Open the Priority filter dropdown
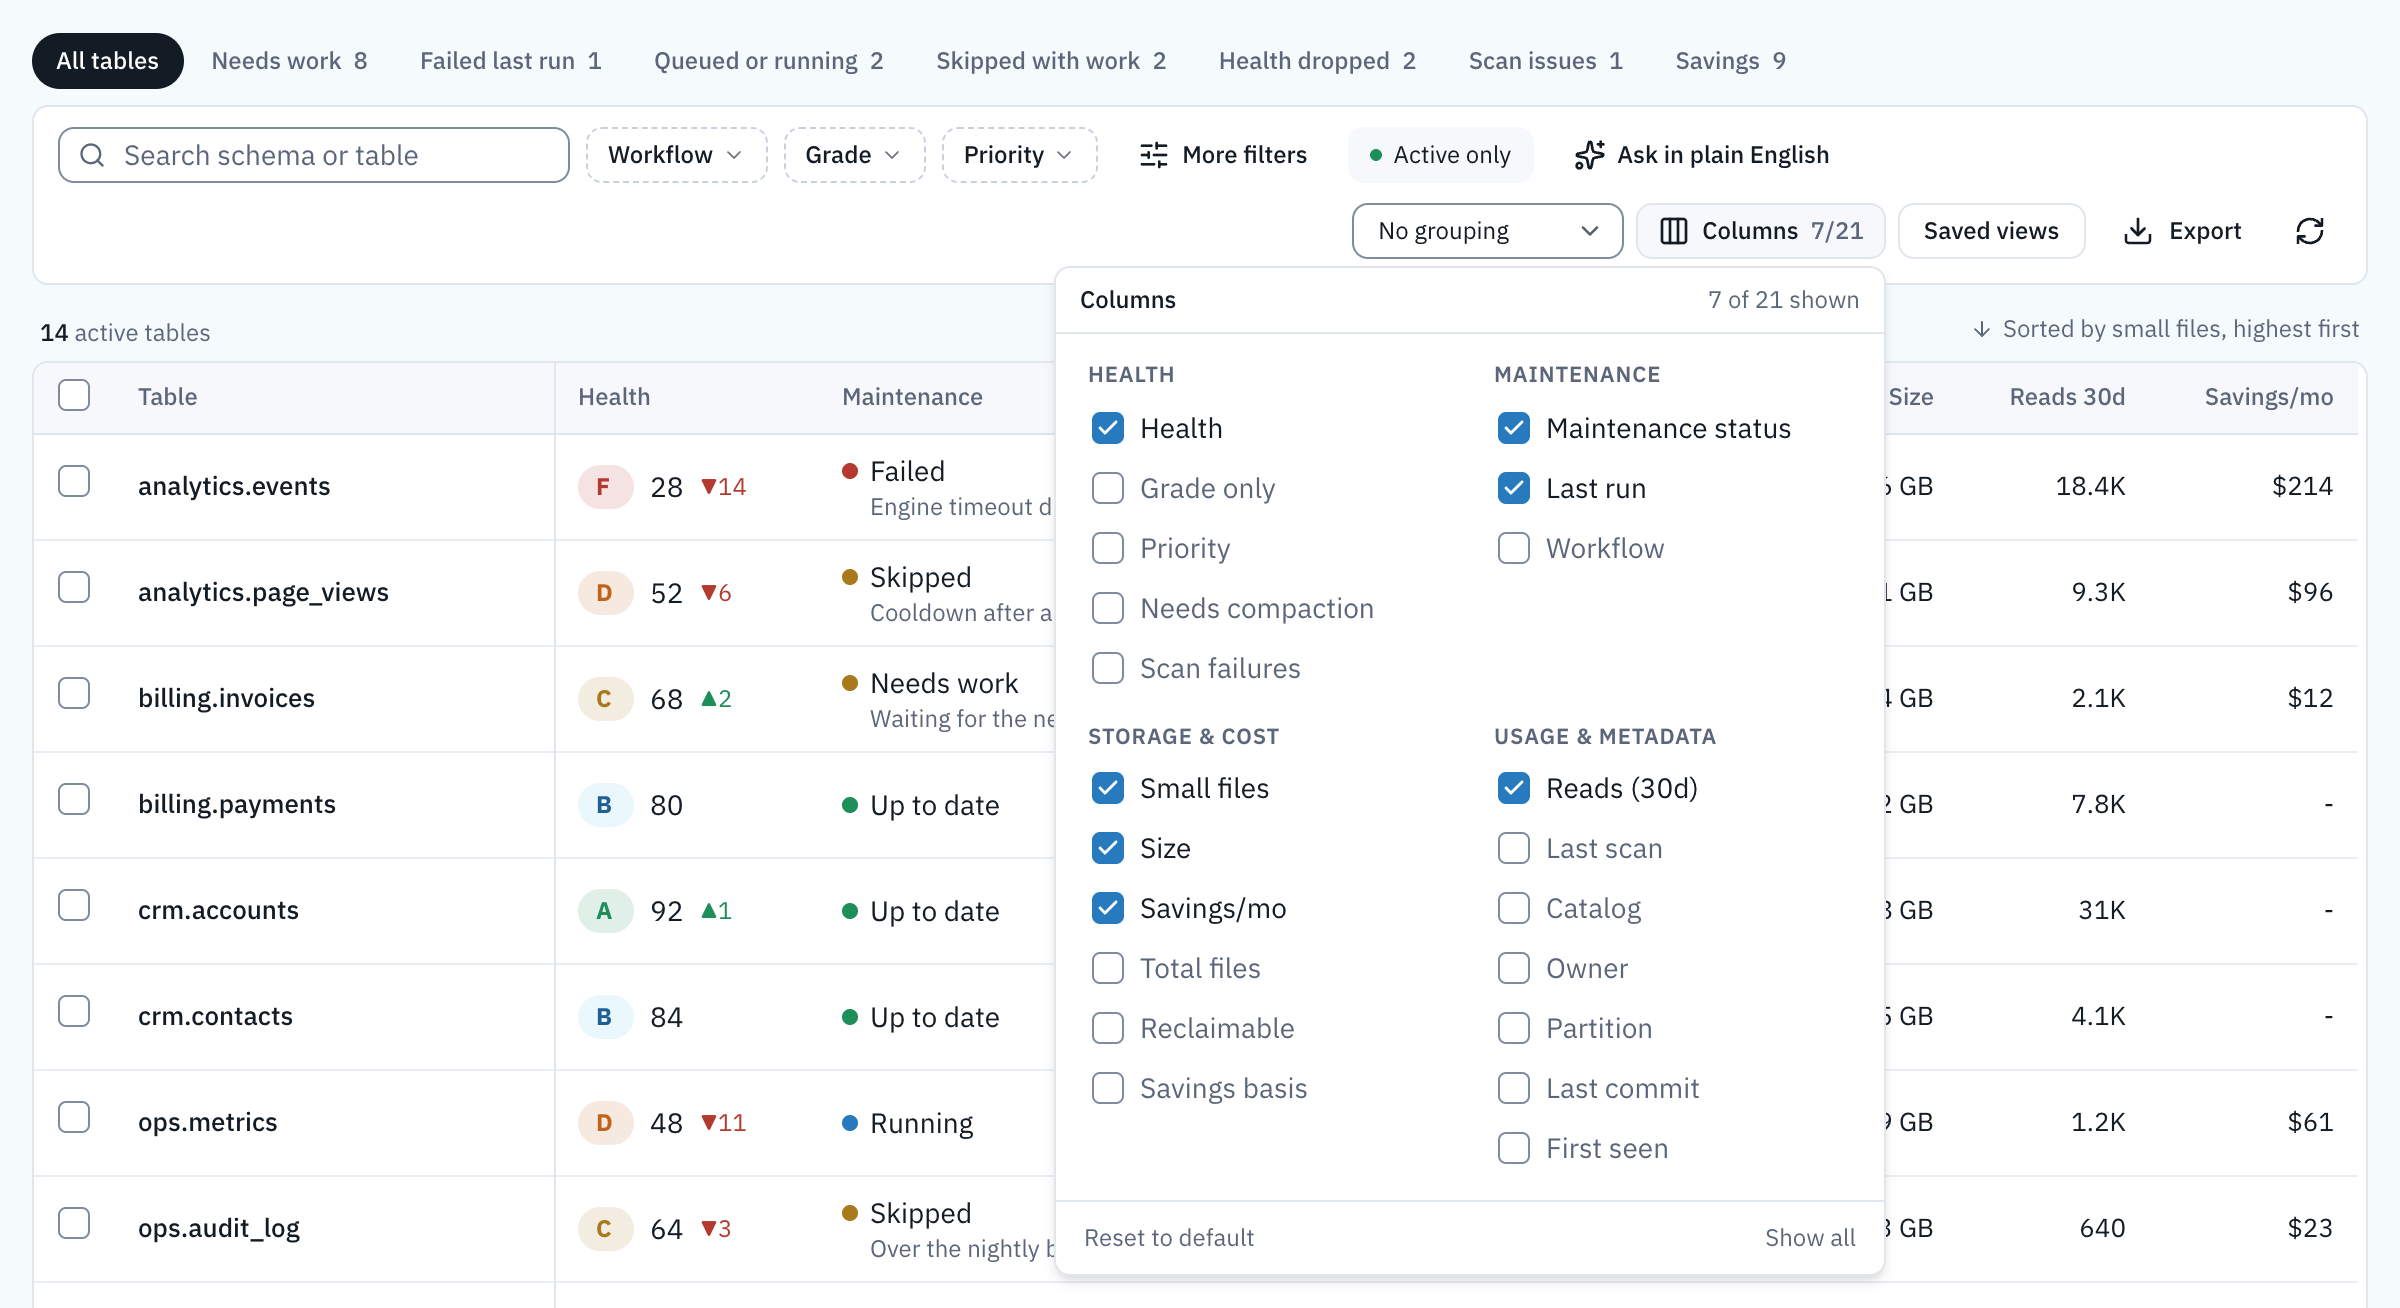 coord(1019,155)
